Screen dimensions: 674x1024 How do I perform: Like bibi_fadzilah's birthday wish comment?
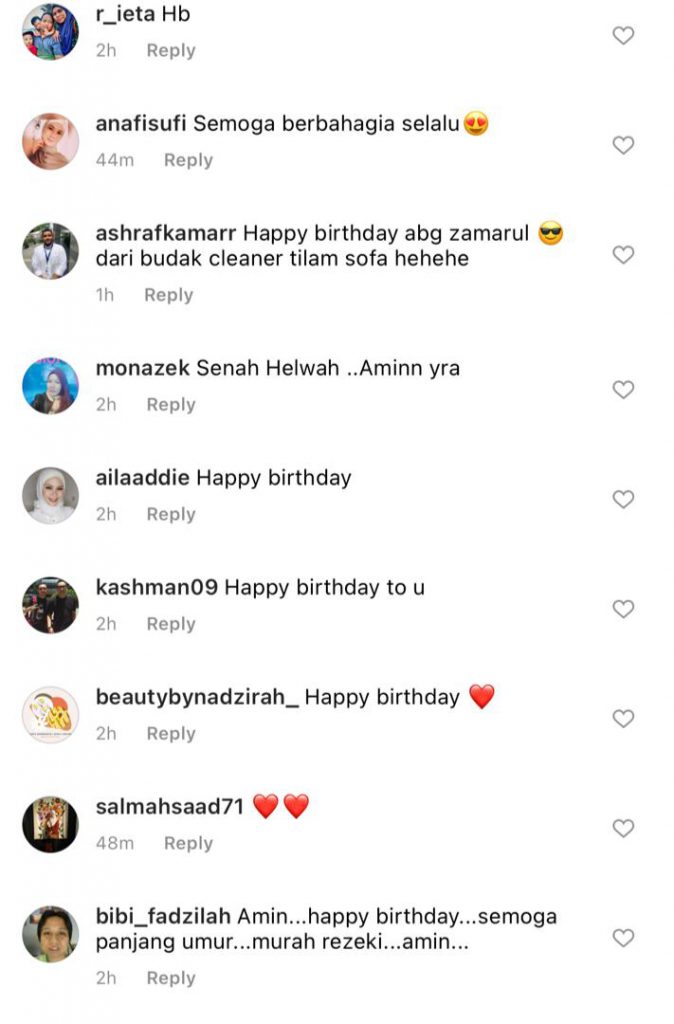pyautogui.click(x=623, y=938)
